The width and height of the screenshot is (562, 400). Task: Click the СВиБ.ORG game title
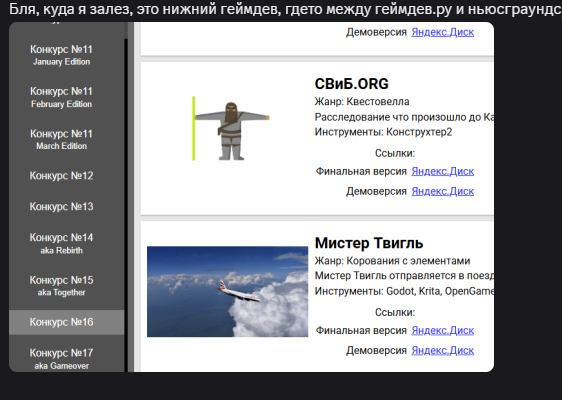352,84
